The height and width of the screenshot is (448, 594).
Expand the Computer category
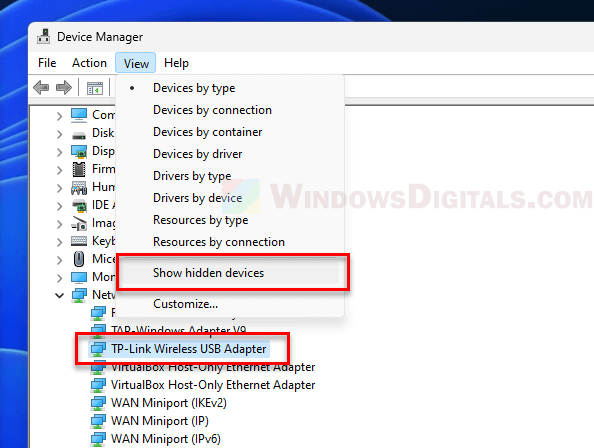click(59, 116)
